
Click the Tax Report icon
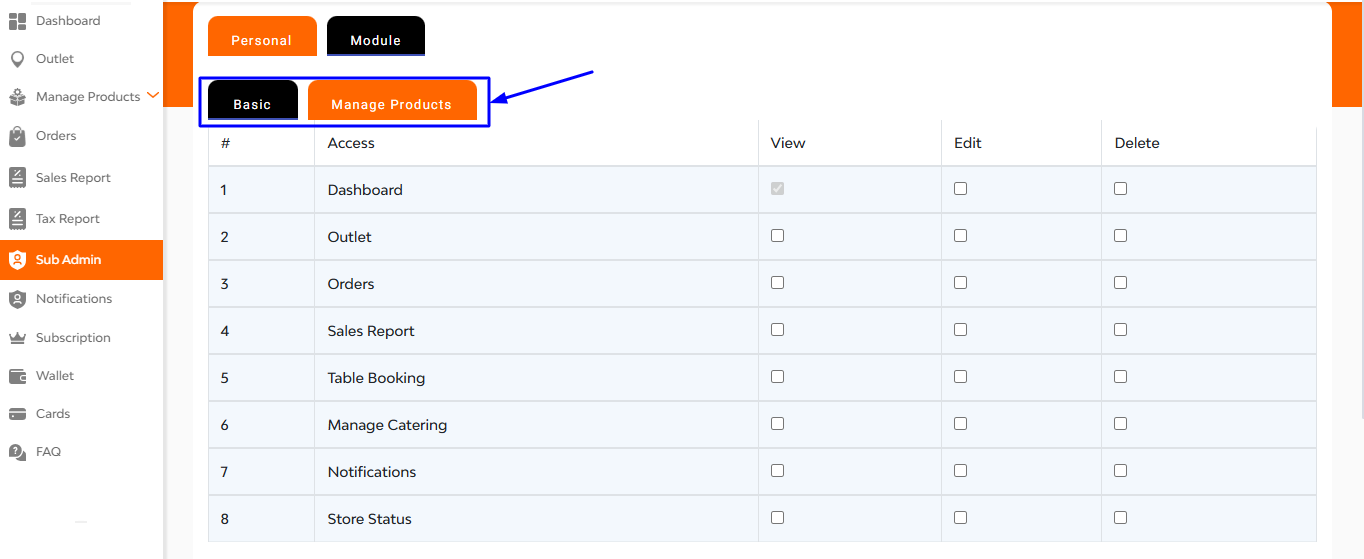pos(17,219)
